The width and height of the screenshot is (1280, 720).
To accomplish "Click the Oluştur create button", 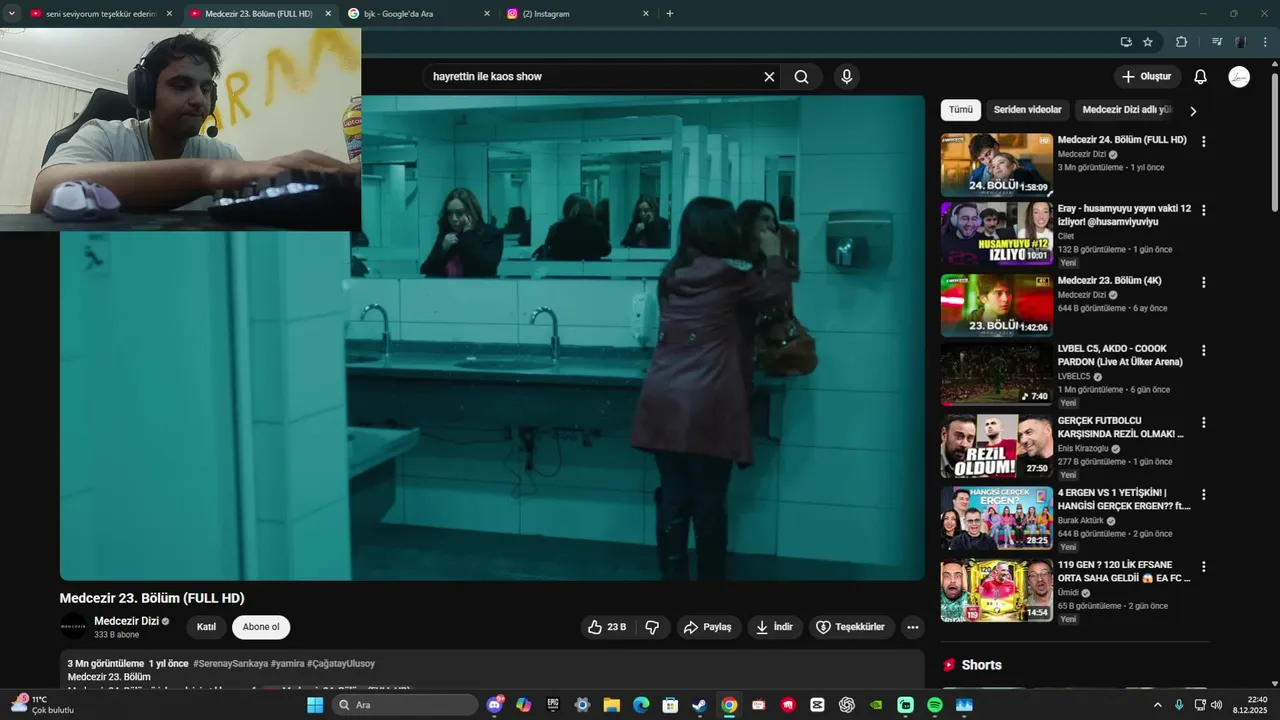I will [1148, 77].
